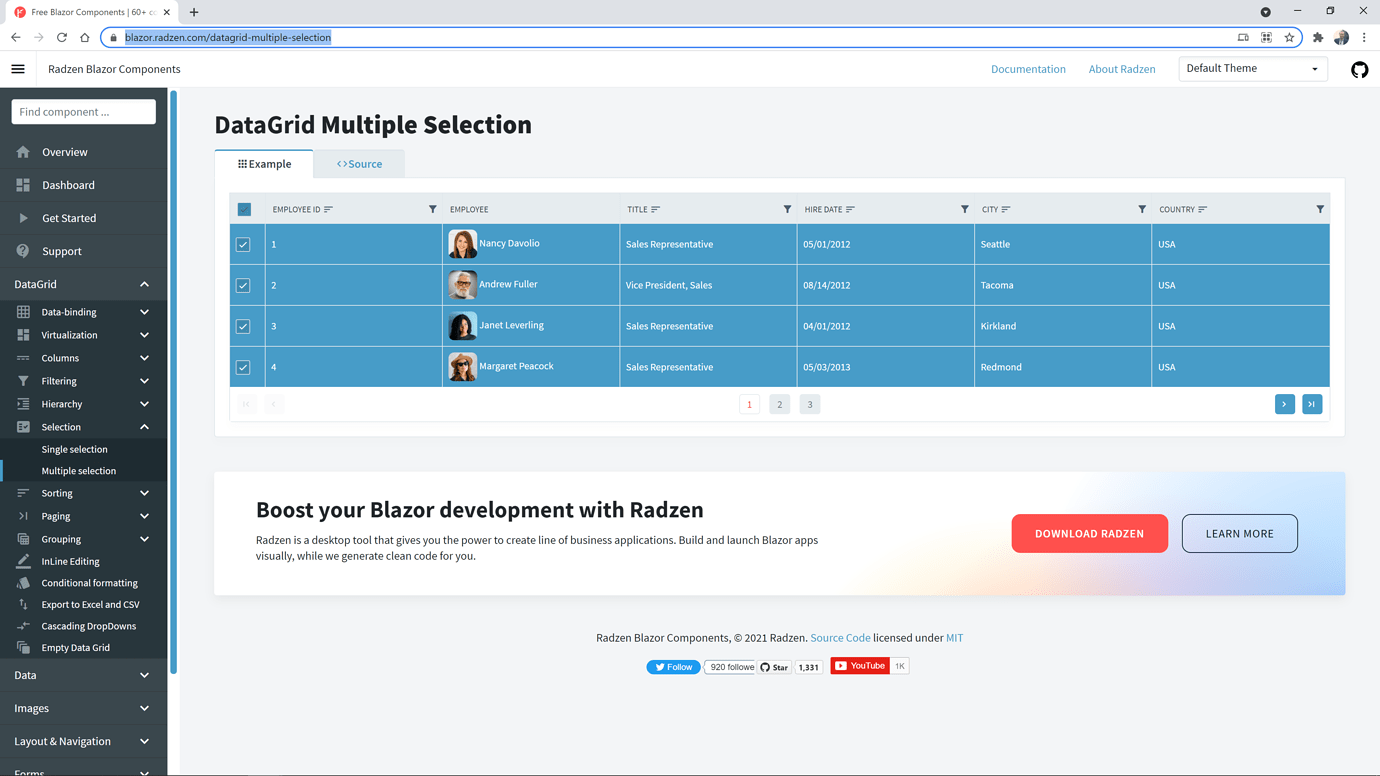
Task: Click the Get Started play icon
Action: [x=23, y=218]
